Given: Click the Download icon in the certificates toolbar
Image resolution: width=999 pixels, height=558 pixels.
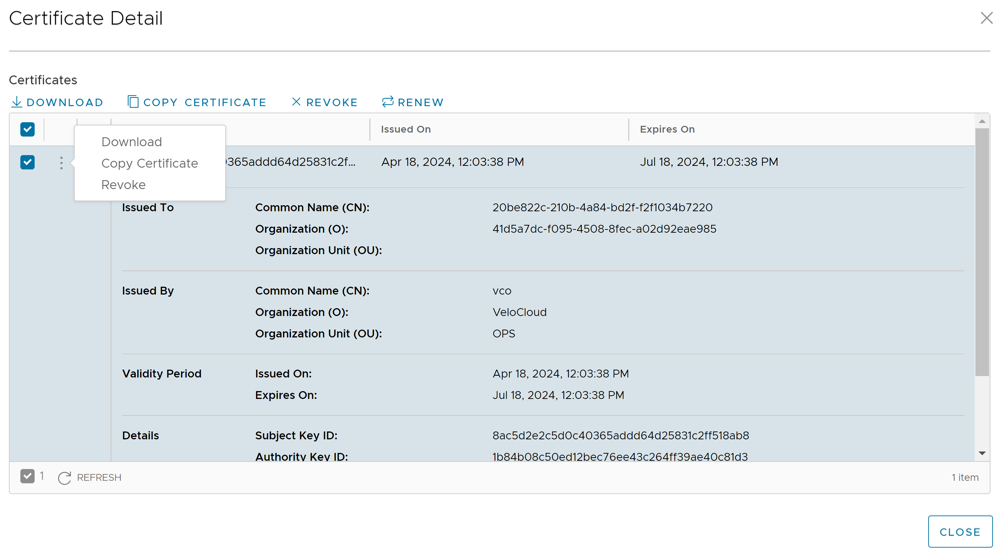Looking at the screenshot, I should click(17, 102).
